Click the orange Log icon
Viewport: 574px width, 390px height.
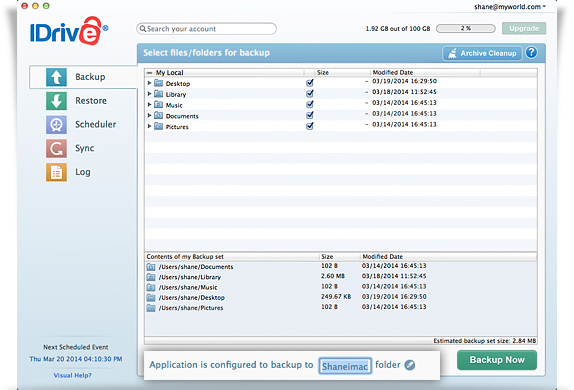point(56,172)
